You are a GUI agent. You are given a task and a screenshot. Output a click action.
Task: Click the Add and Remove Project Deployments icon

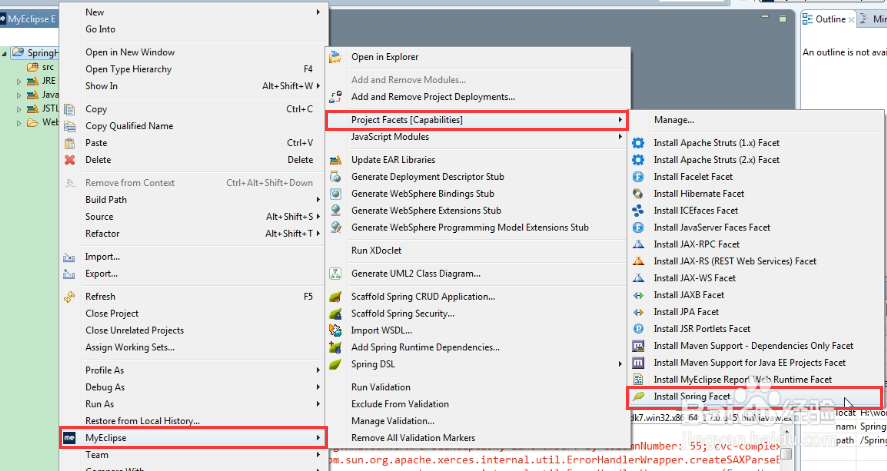tap(335, 97)
